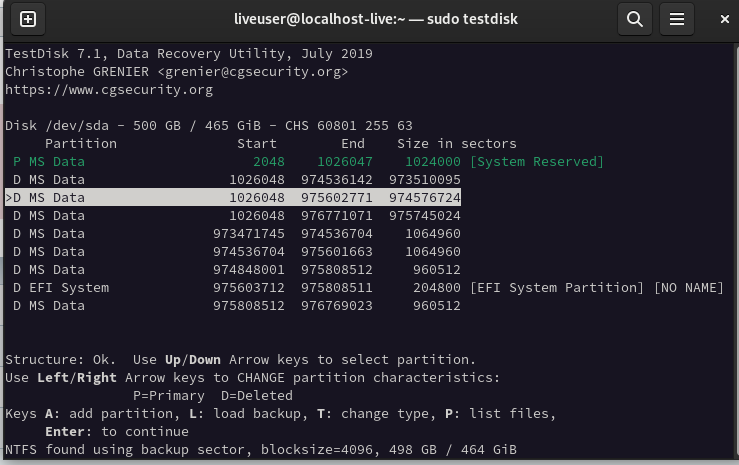
Task: Click the 'Up/Down' arrow keys hint
Action: click(x=193, y=359)
